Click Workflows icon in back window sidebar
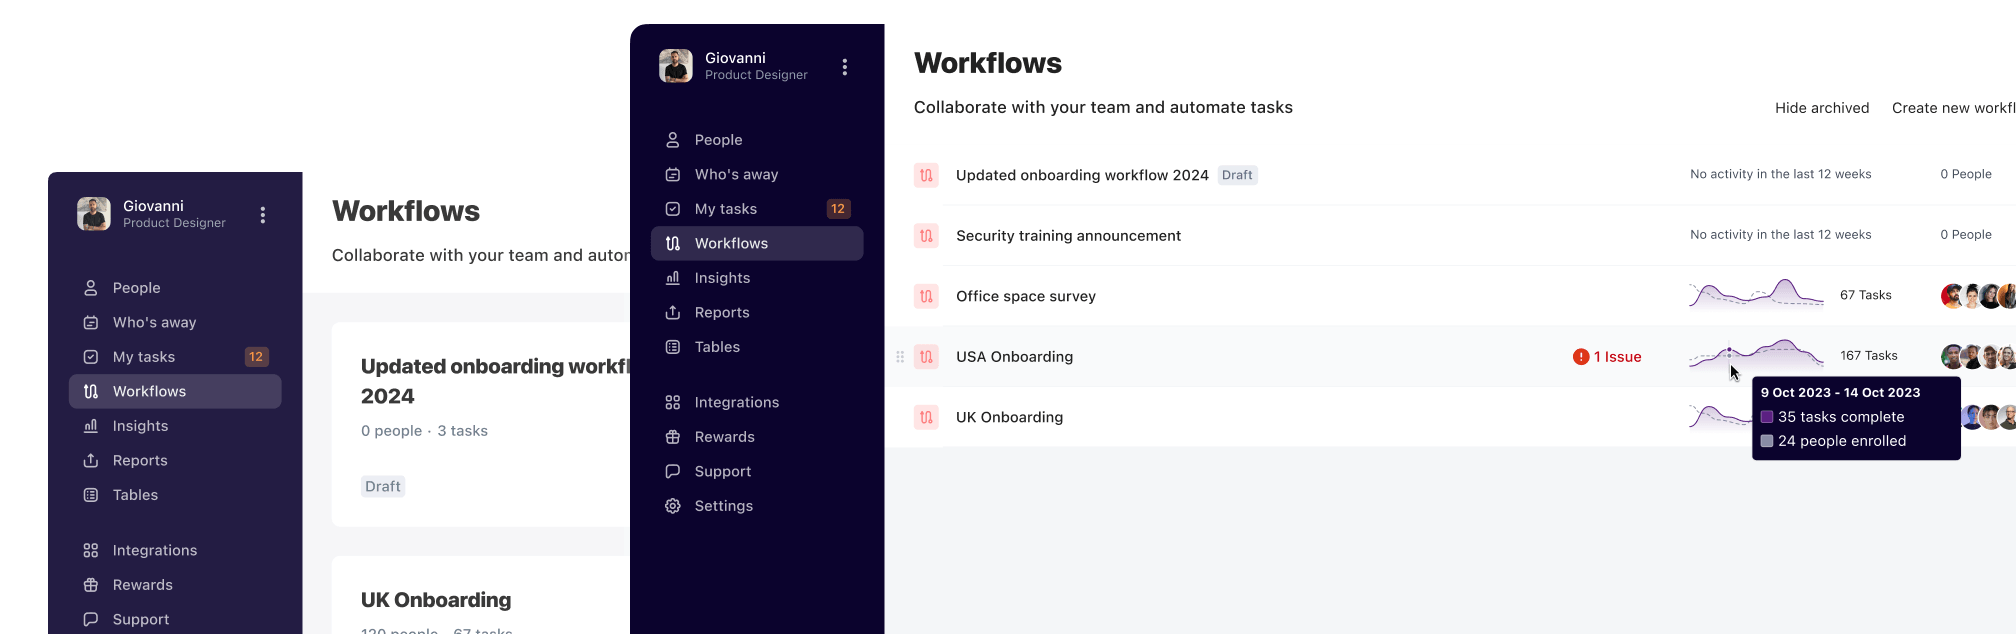 click(x=91, y=391)
